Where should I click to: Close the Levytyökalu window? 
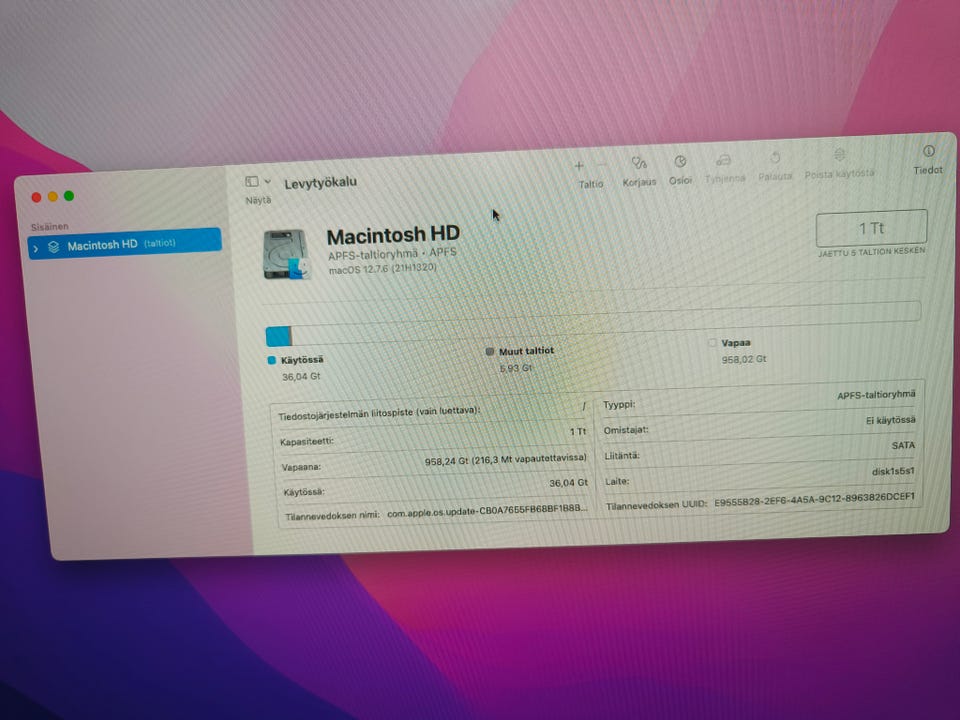pyautogui.click(x=36, y=197)
